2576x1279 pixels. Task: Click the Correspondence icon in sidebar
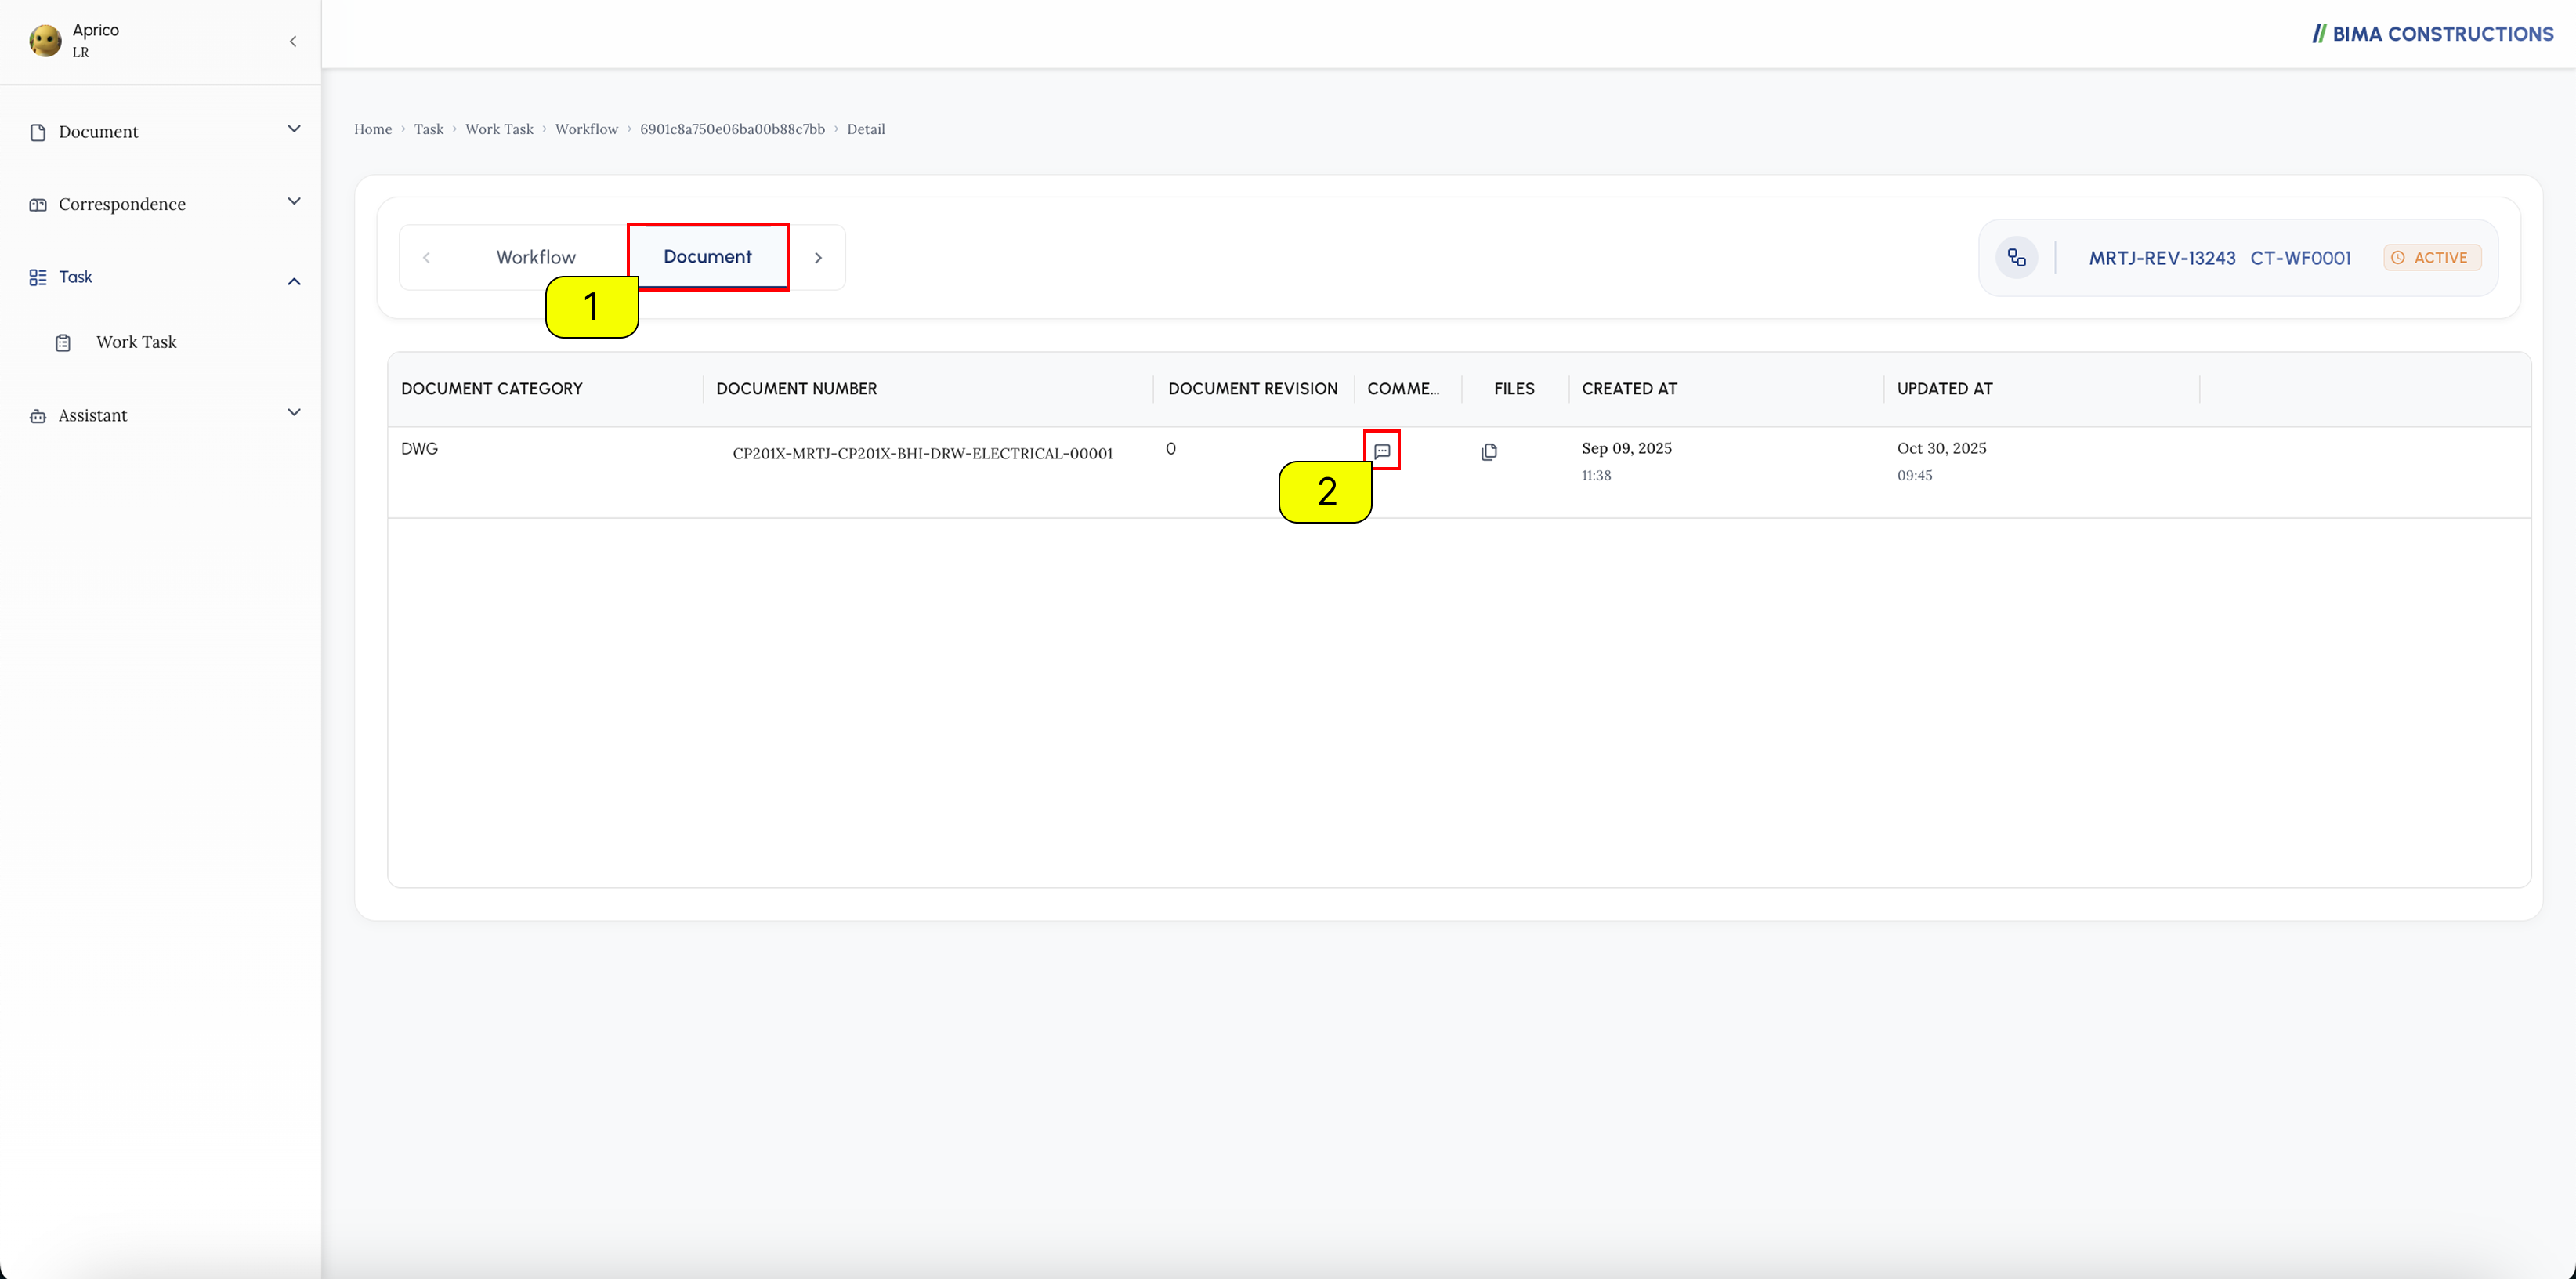pos(38,205)
